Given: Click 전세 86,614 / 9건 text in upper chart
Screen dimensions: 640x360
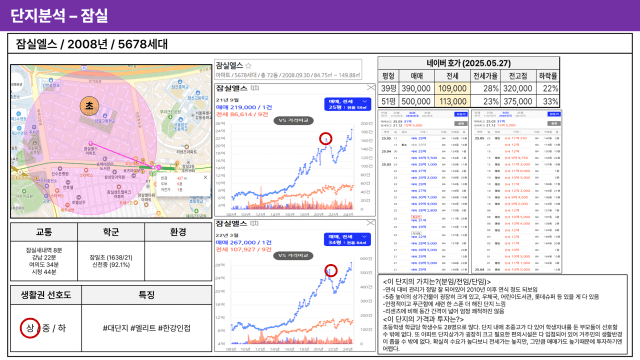Looking at the screenshot, I should tap(242, 114).
